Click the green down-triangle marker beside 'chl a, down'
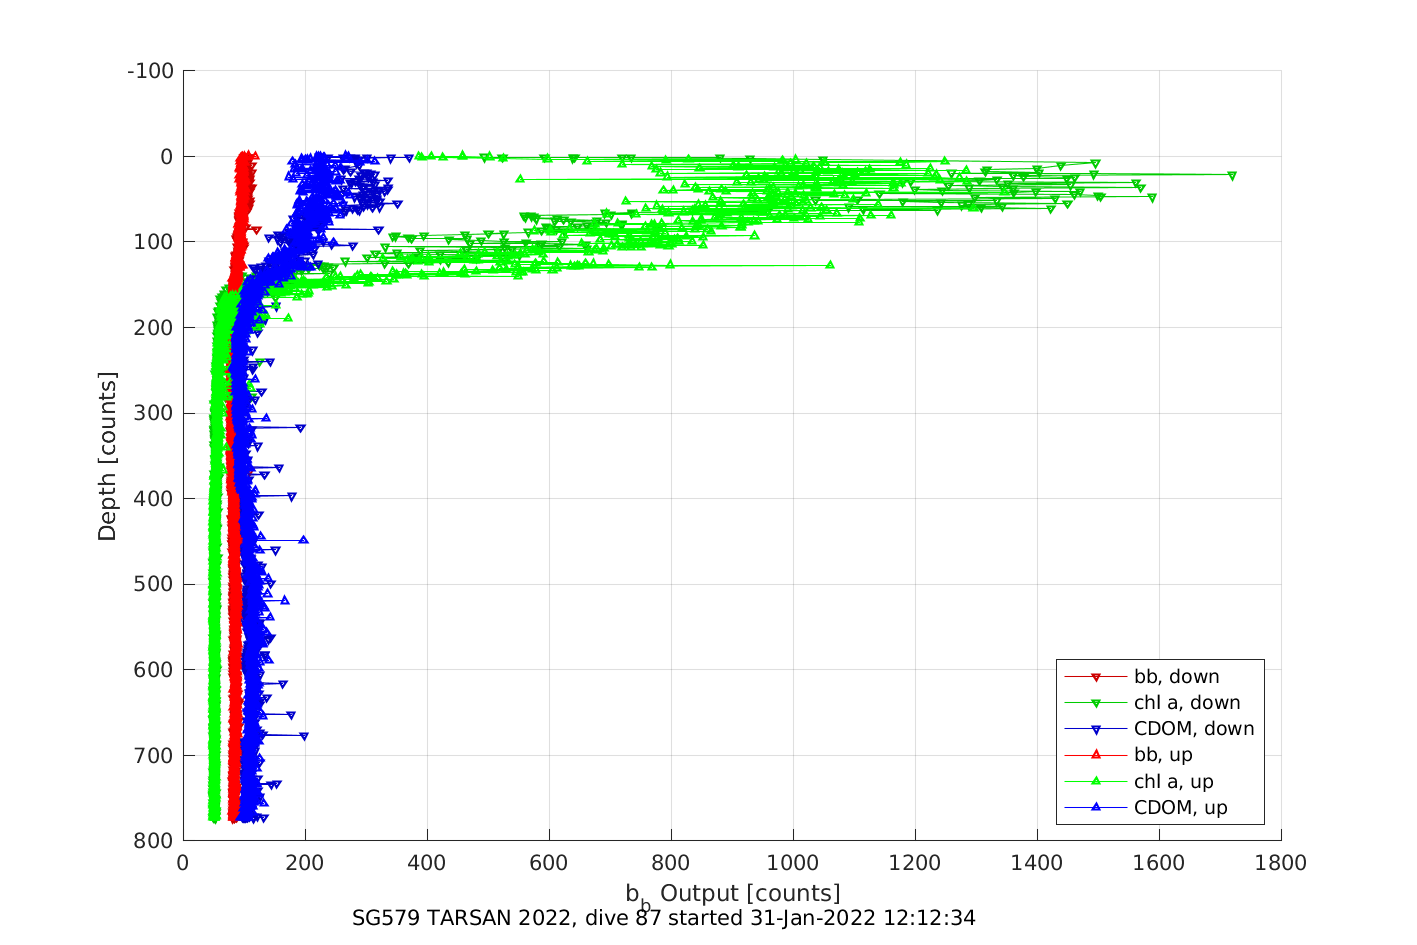This screenshot has height=945, width=1417. coord(1095,703)
